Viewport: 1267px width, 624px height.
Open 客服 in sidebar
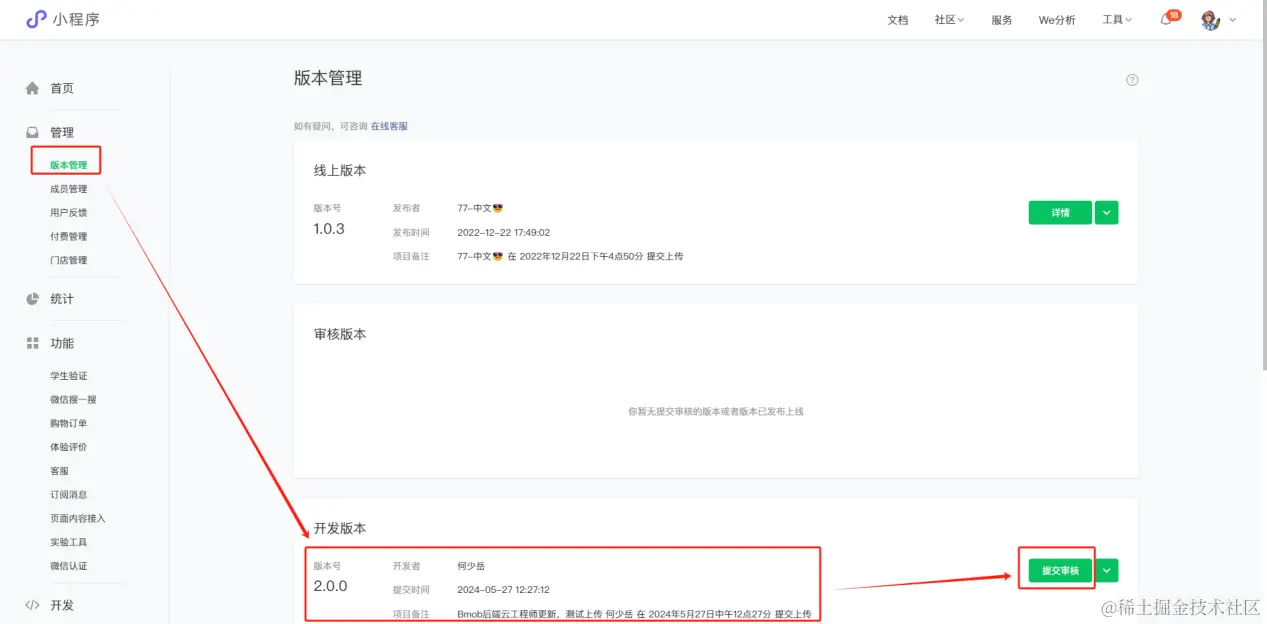[x=59, y=471]
